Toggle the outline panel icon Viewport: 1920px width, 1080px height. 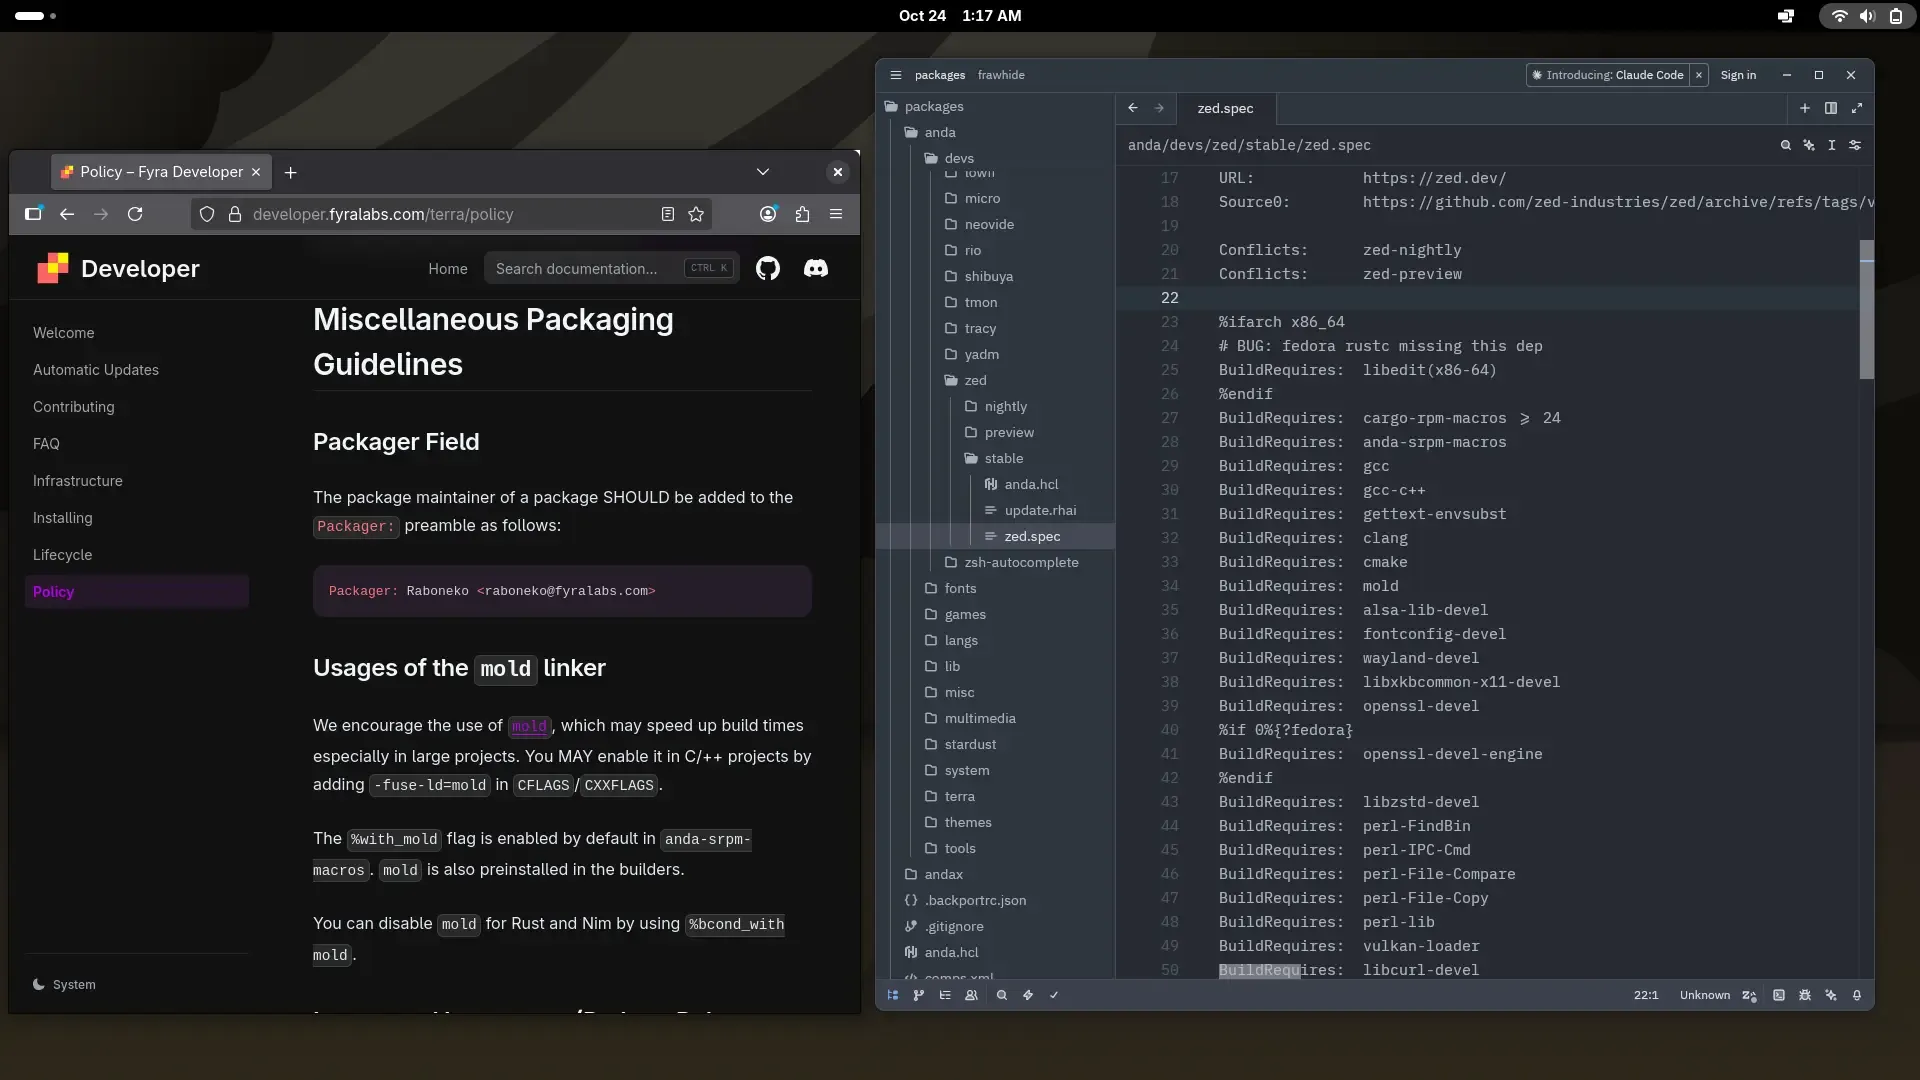pyautogui.click(x=945, y=995)
